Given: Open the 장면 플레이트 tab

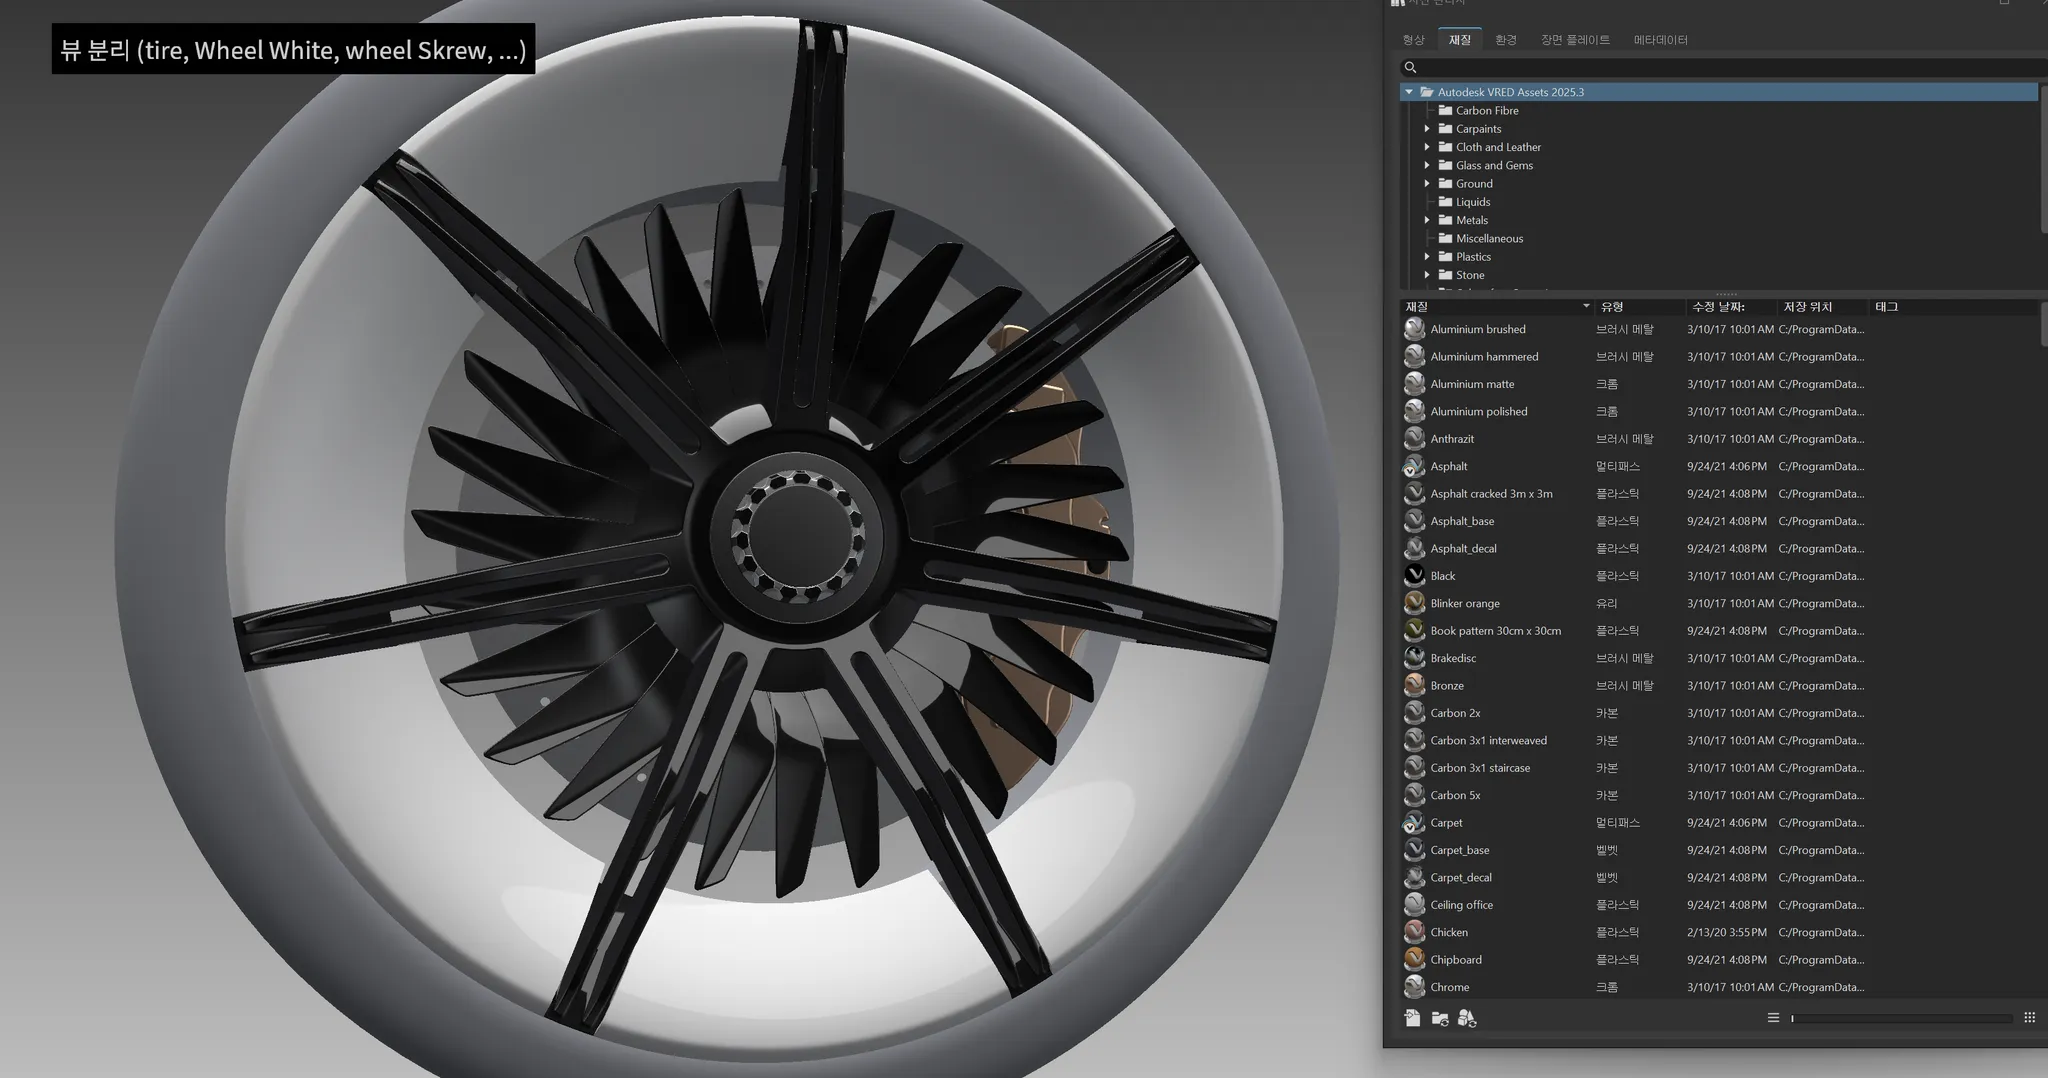Looking at the screenshot, I should [x=1575, y=40].
